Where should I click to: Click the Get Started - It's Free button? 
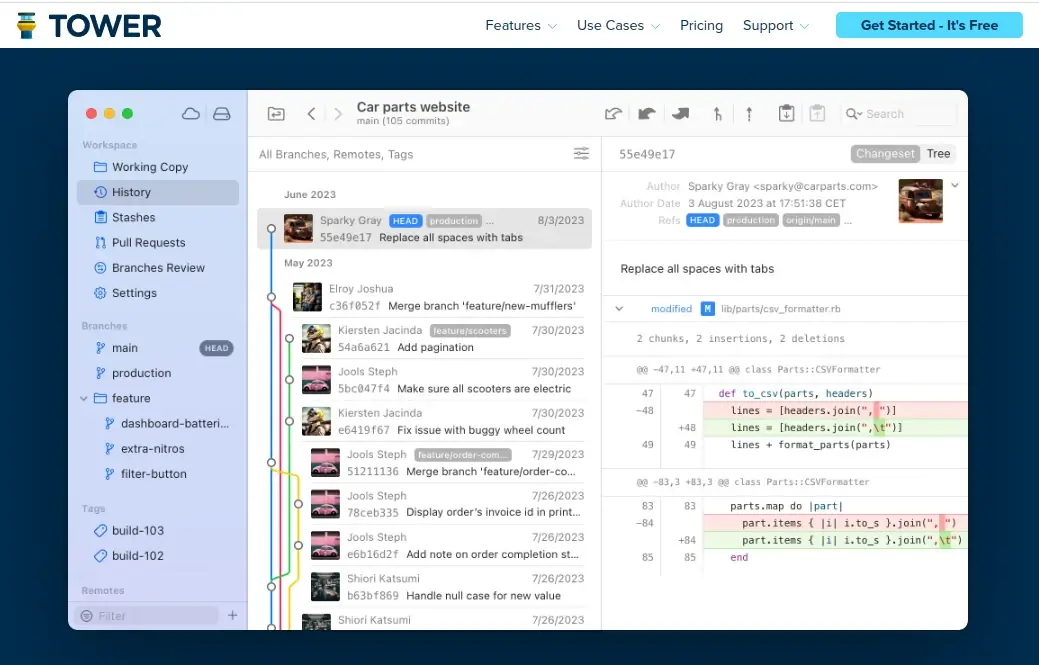(x=928, y=25)
